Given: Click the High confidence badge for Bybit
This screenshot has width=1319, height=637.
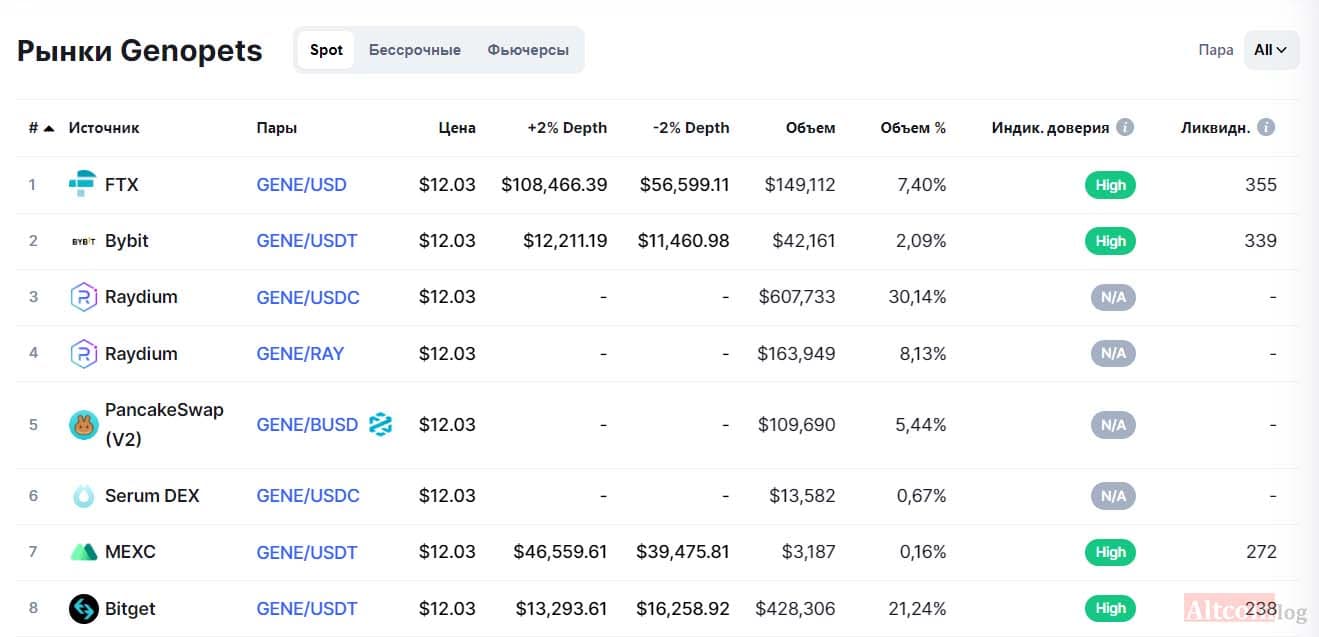Looking at the screenshot, I should point(1110,241).
